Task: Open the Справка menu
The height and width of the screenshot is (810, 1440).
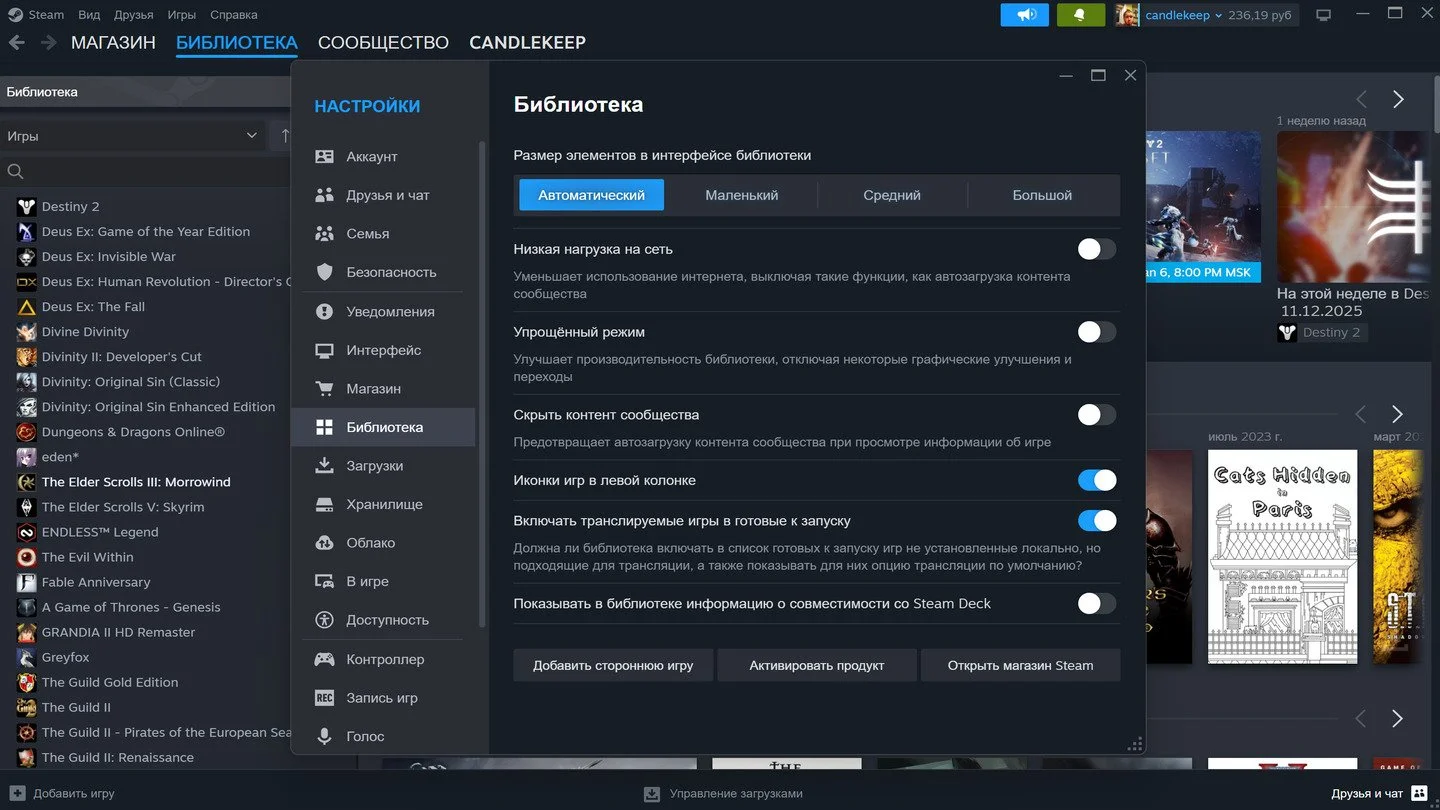Action: coord(234,15)
